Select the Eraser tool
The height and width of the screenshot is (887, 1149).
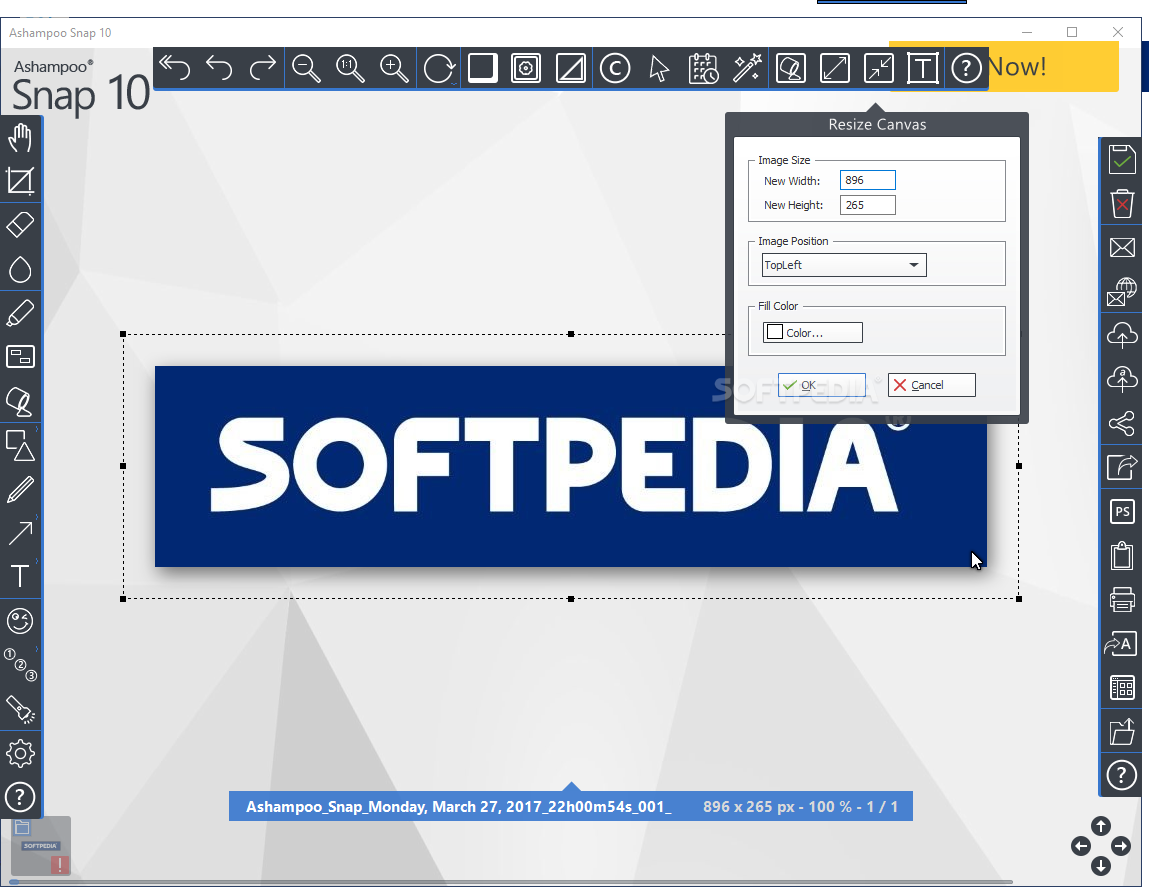[20, 225]
